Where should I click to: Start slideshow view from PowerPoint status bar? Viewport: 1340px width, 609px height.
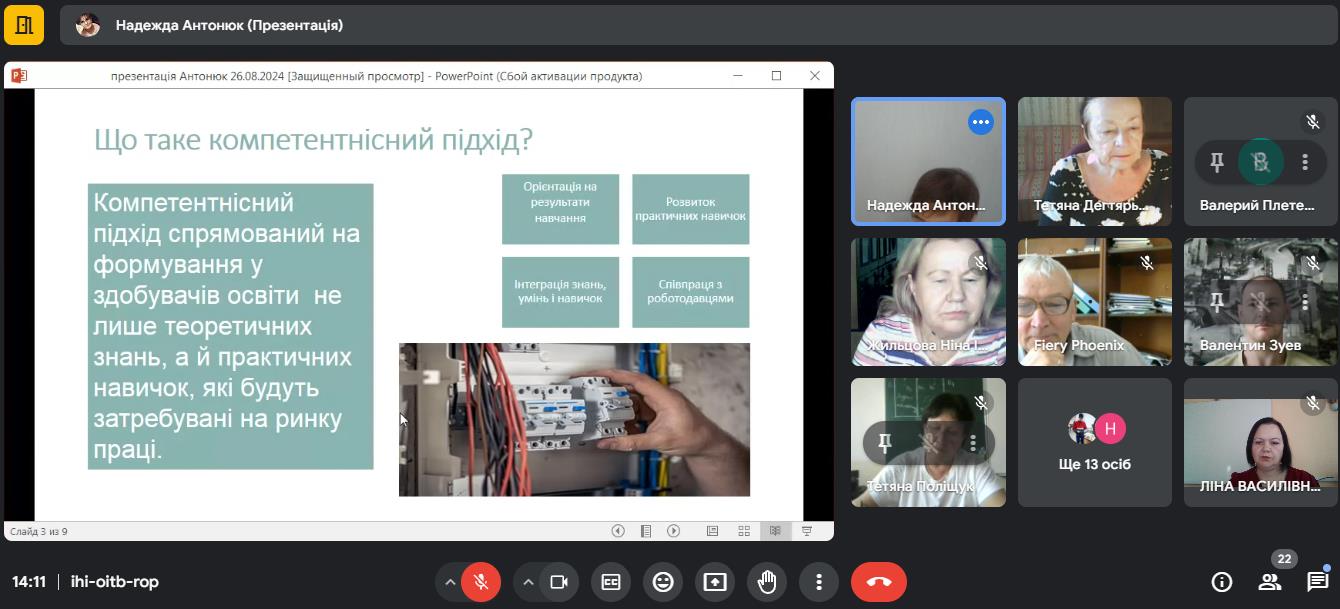tap(806, 531)
